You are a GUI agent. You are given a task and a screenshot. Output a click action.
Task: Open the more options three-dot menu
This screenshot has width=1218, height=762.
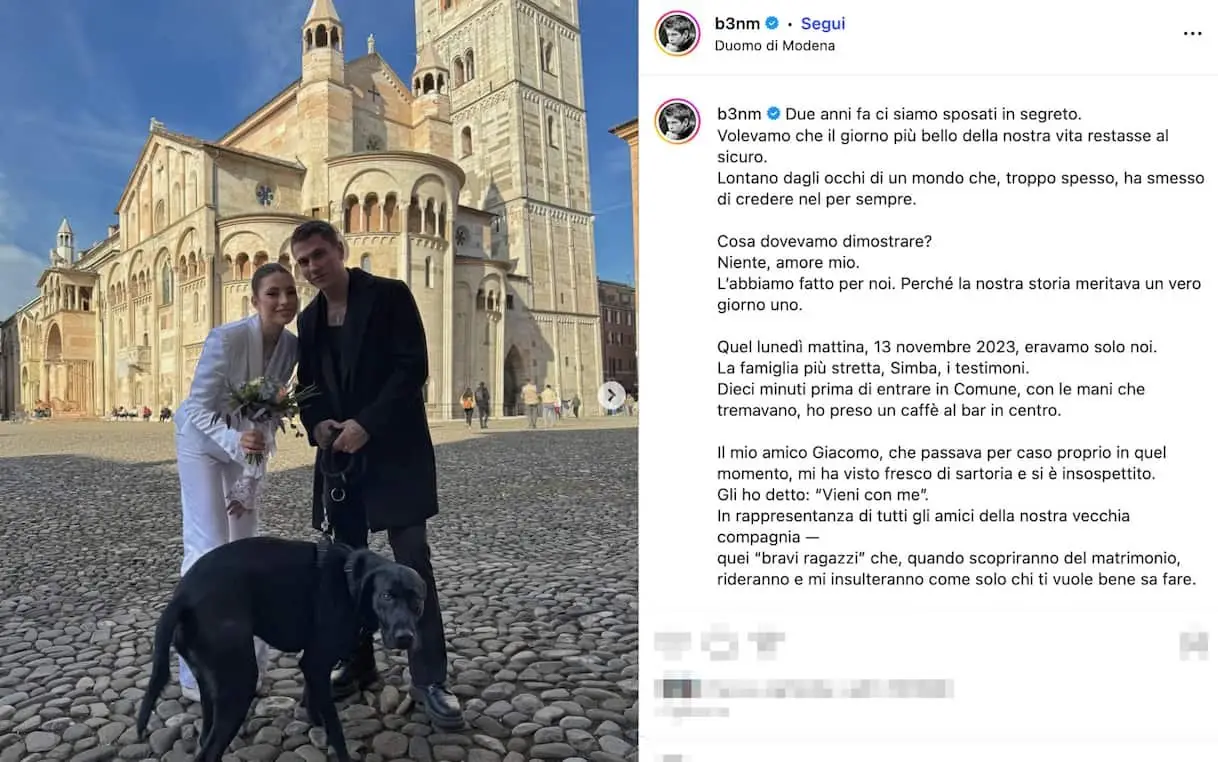click(1192, 33)
